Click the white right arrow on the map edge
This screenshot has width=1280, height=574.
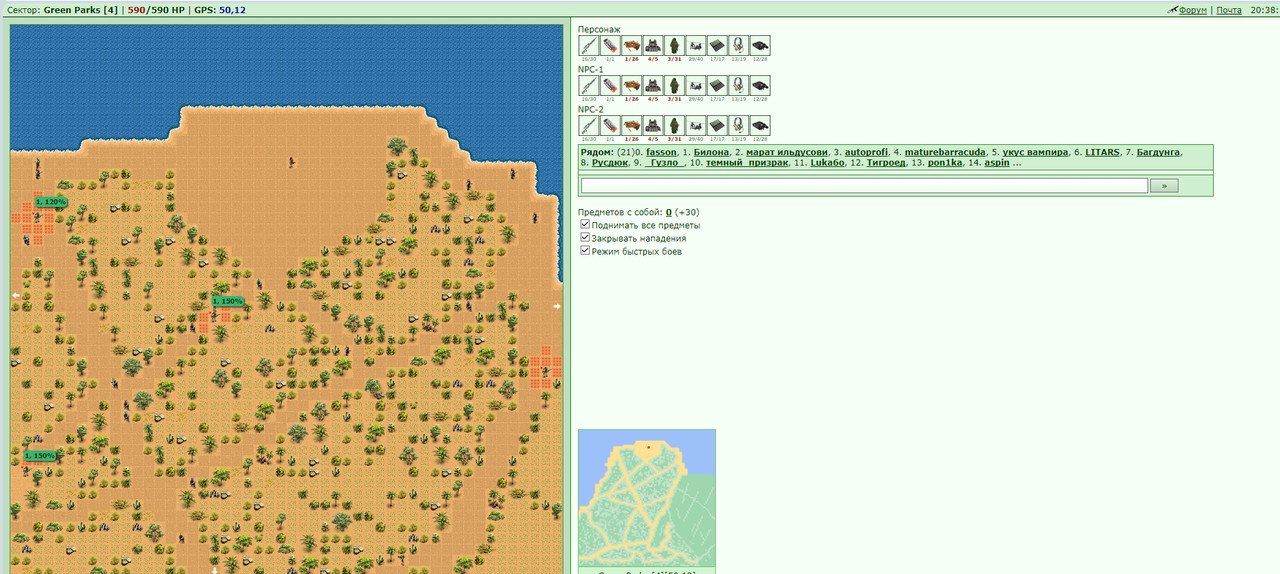(557, 306)
